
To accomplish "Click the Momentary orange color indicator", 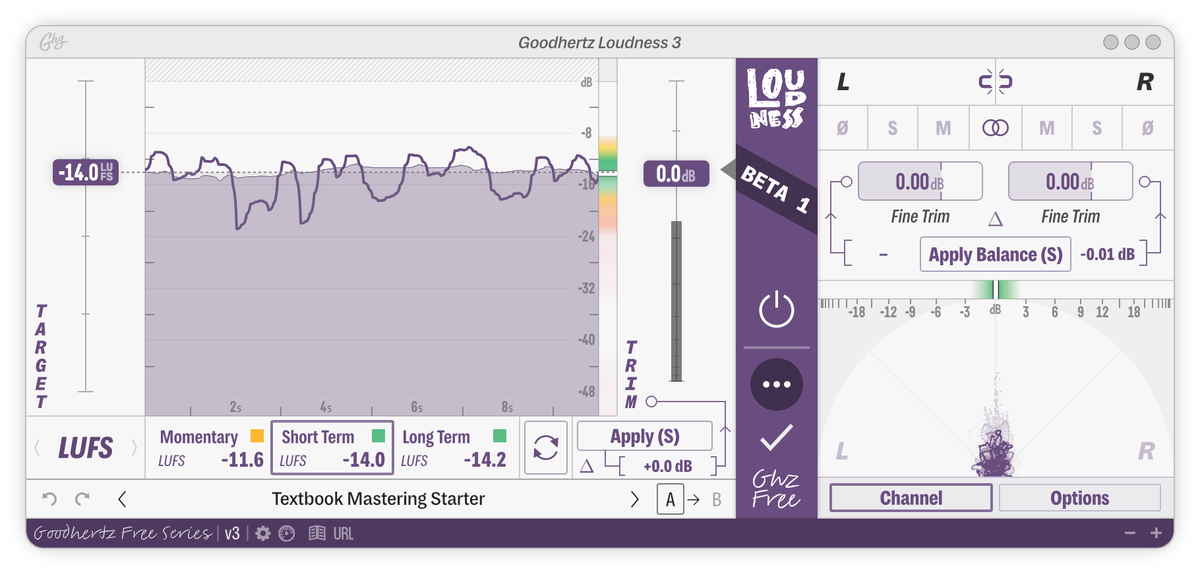I will 257,436.
